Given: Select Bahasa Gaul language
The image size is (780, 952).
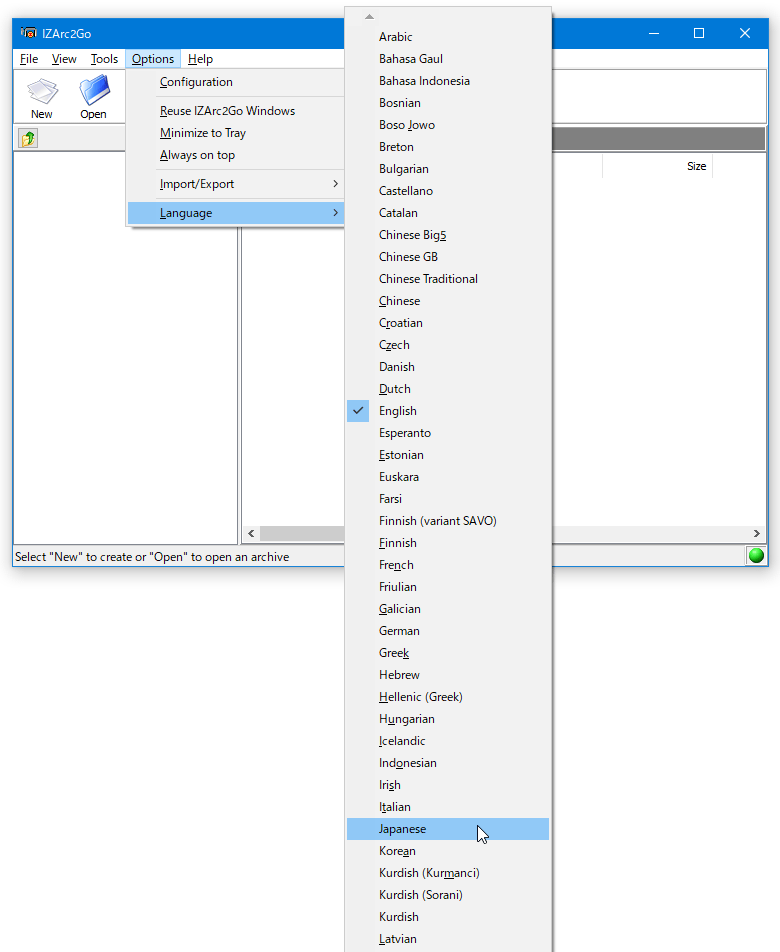Looking at the screenshot, I should pyautogui.click(x=448, y=59).
